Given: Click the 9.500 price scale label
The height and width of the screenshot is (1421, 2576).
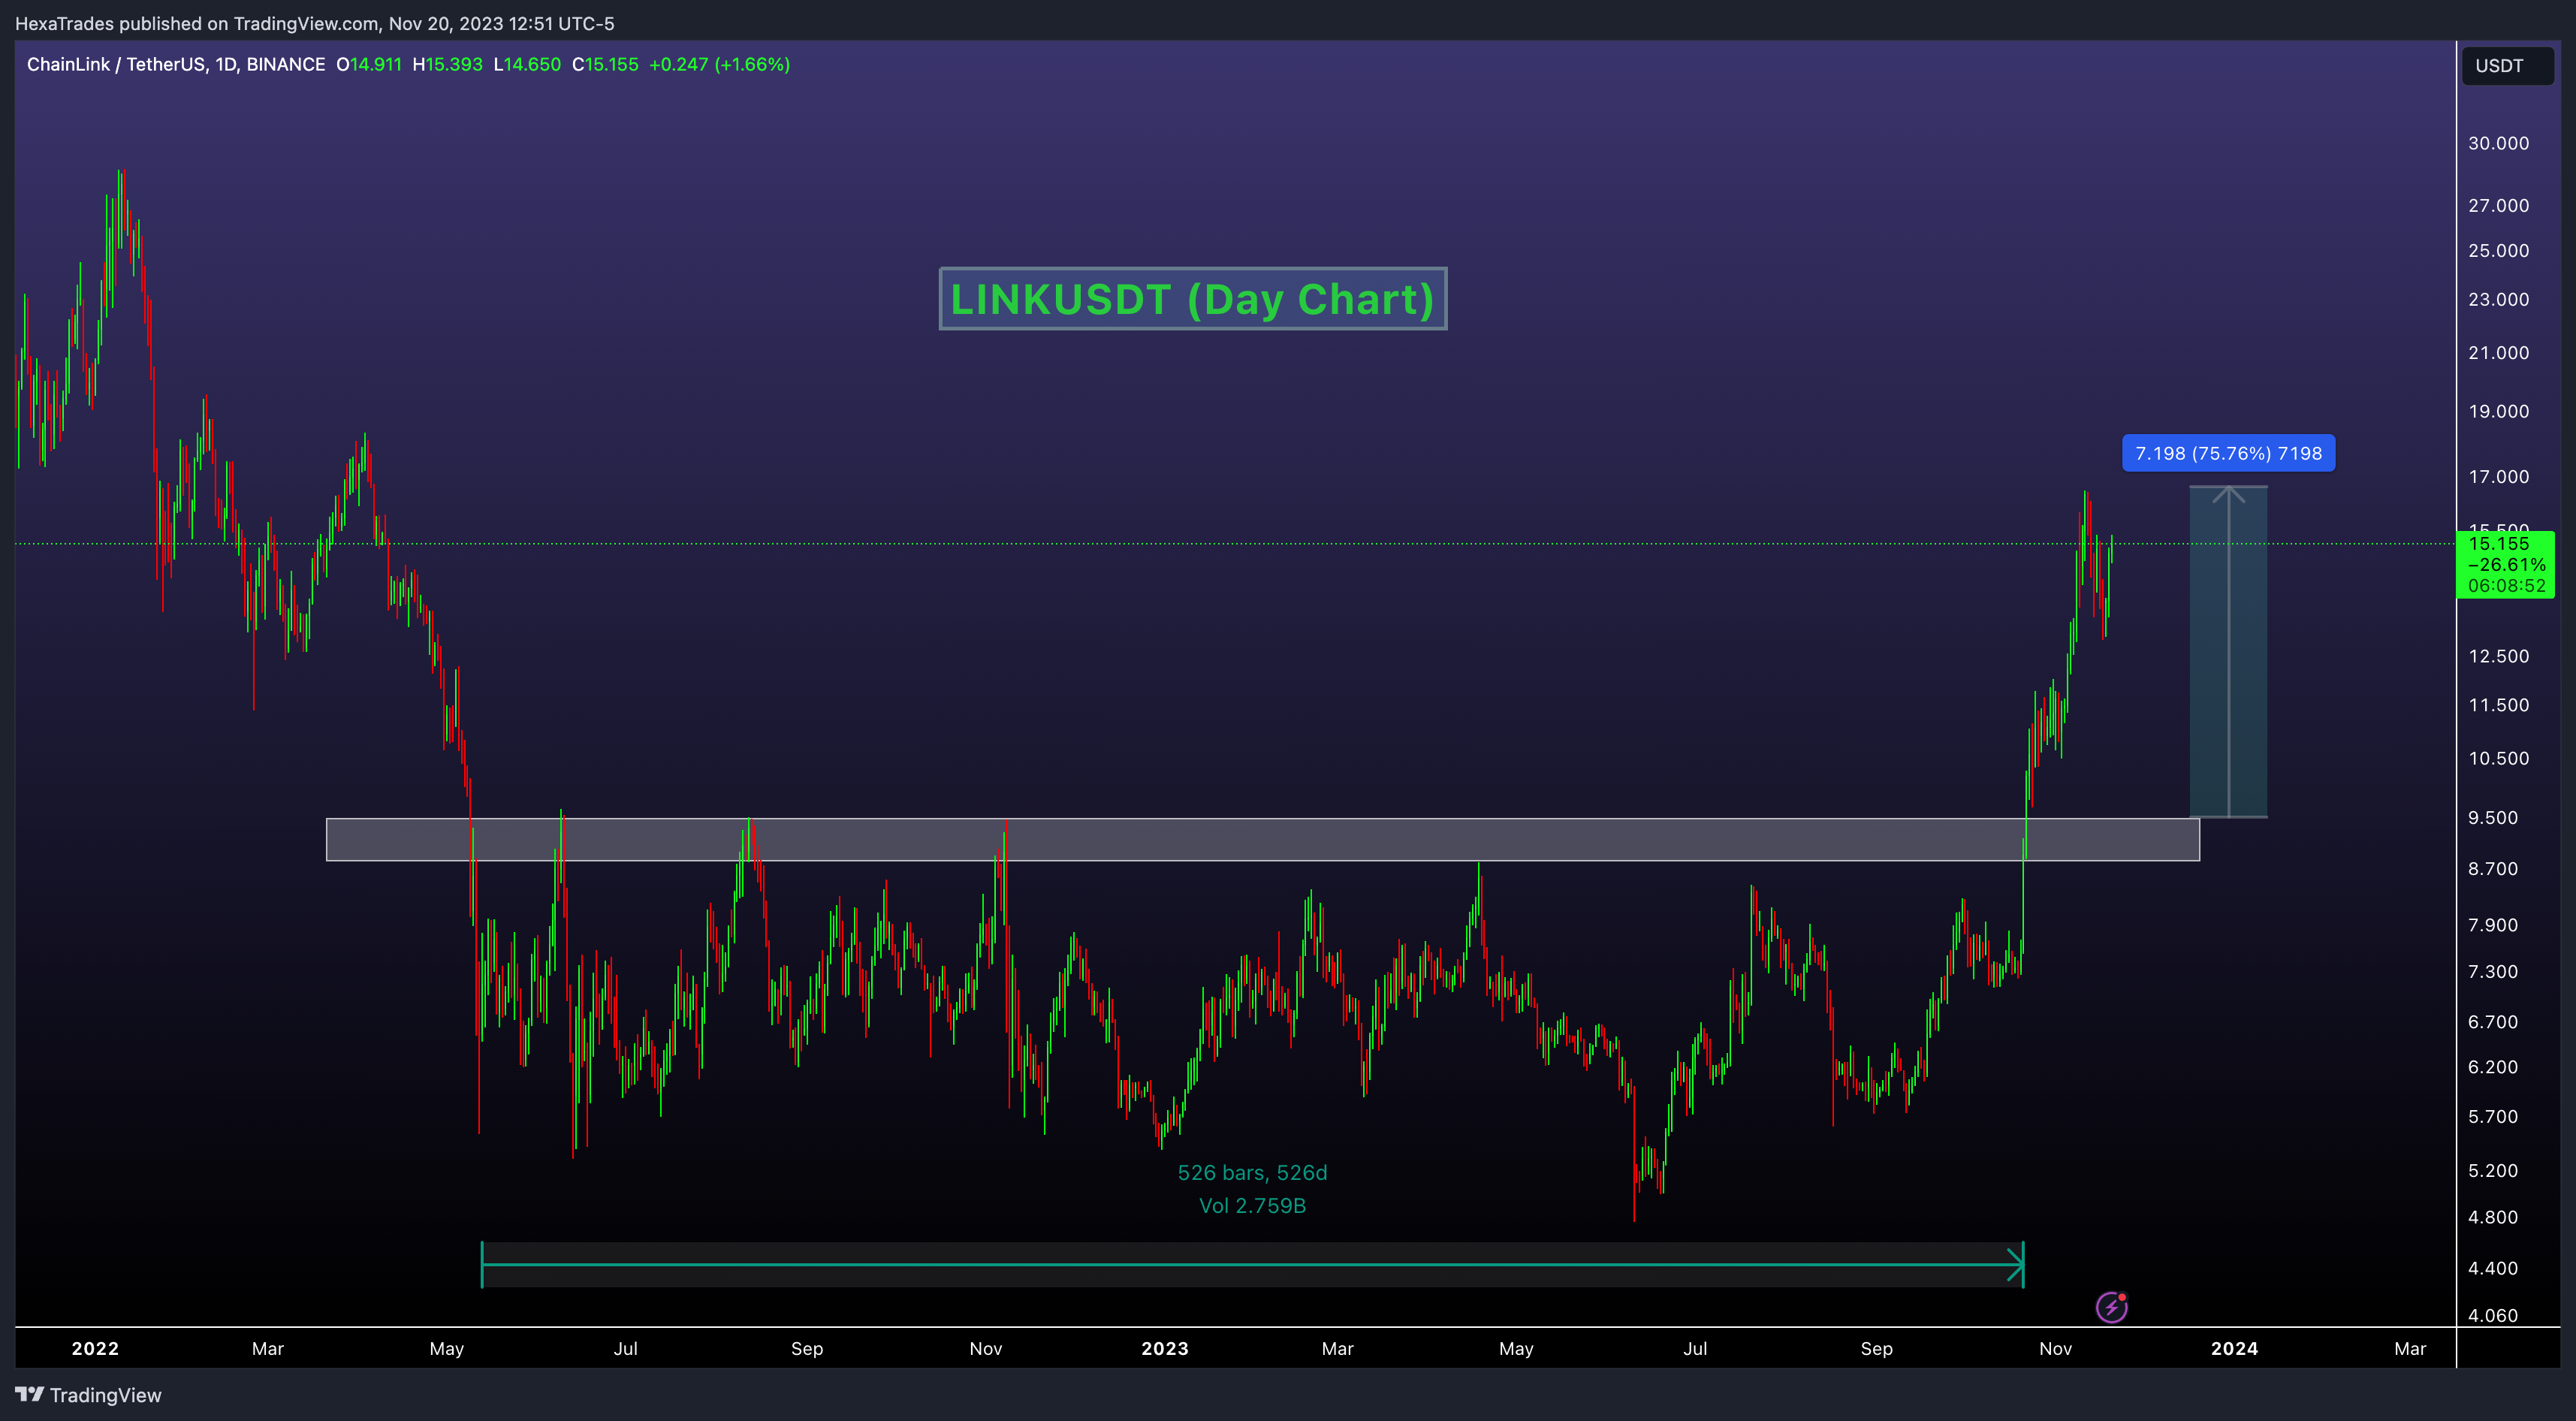Looking at the screenshot, I should tap(2493, 817).
